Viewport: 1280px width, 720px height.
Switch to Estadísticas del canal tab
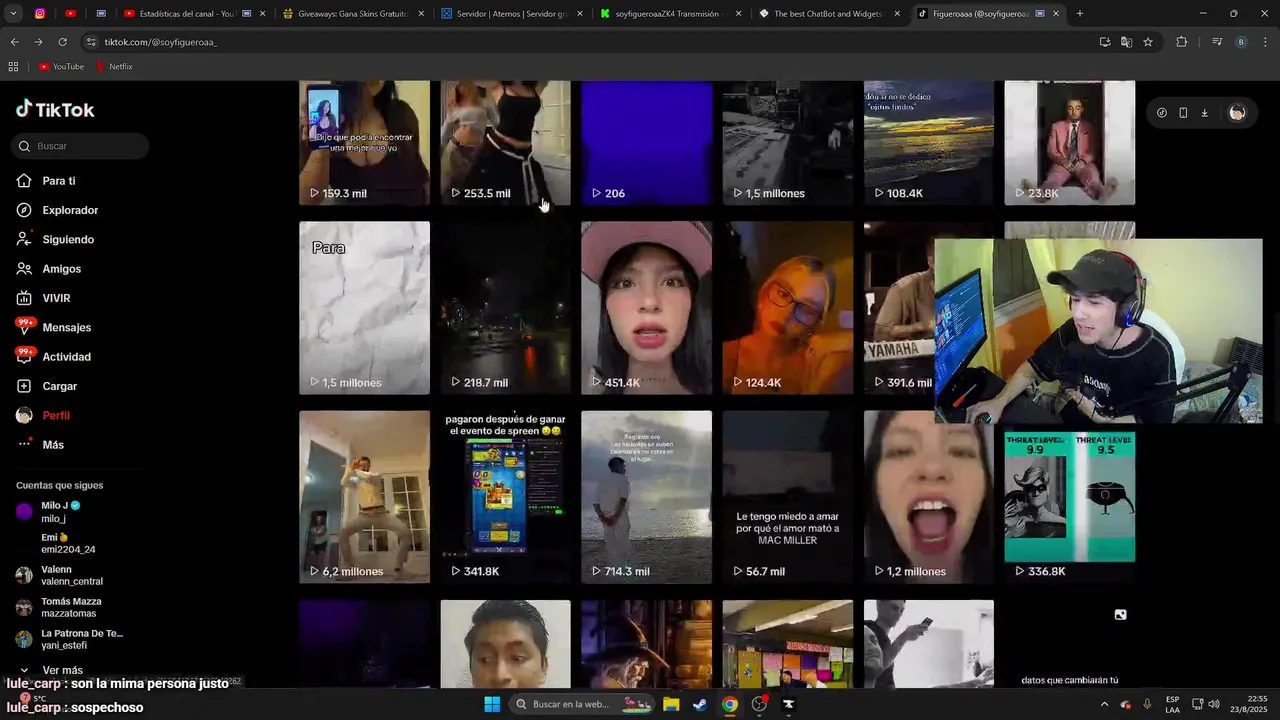pos(194,14)
